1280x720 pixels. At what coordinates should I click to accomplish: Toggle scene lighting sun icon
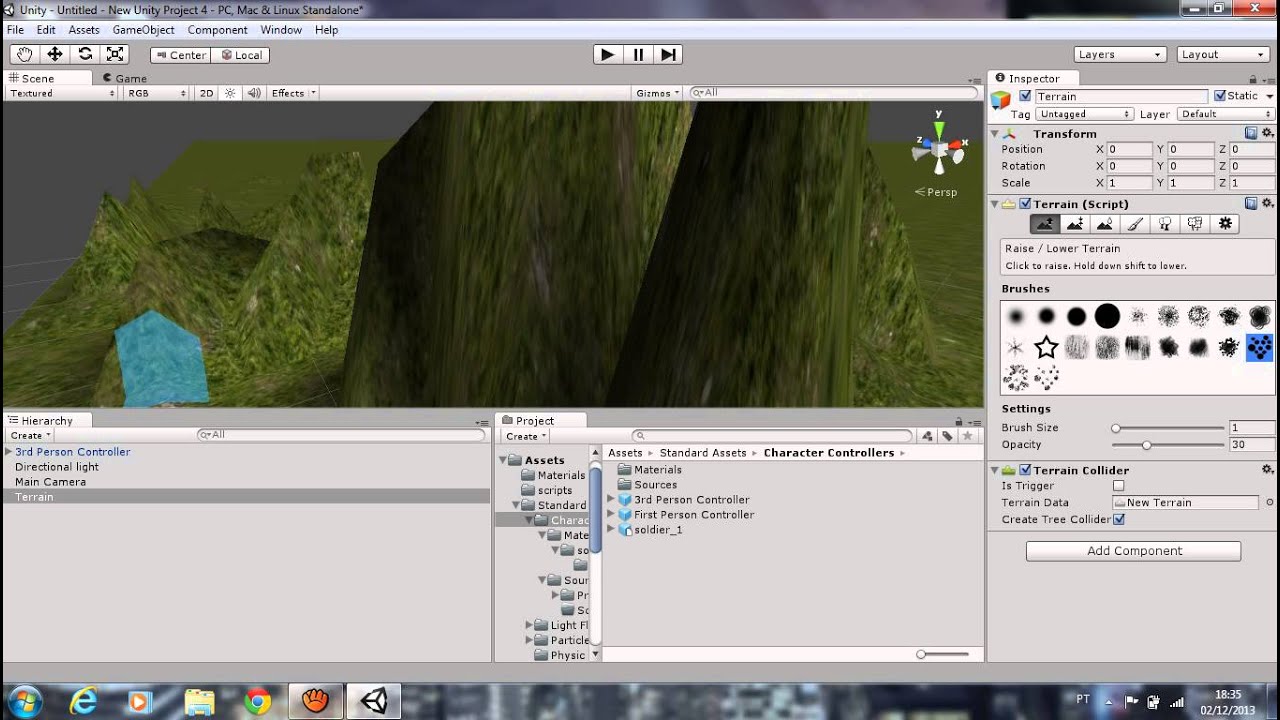230,93
